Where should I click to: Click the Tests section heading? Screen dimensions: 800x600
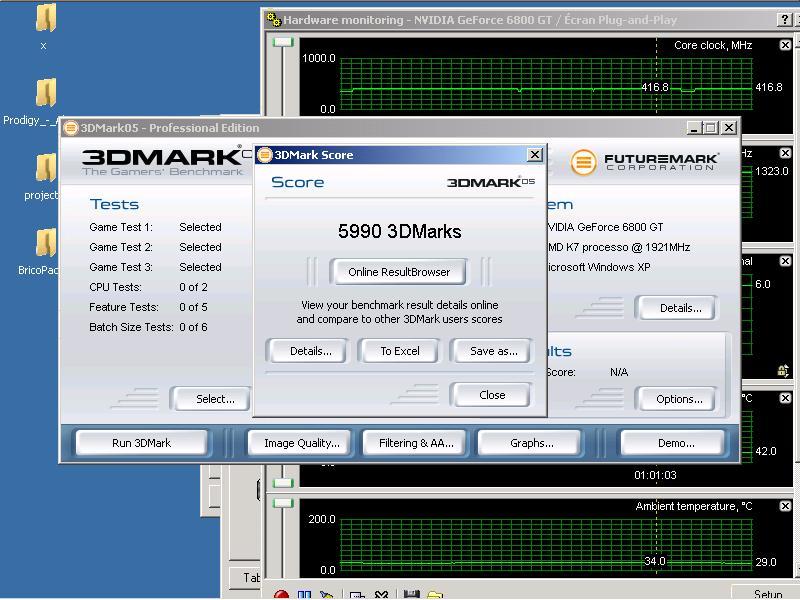coord(114,204)
